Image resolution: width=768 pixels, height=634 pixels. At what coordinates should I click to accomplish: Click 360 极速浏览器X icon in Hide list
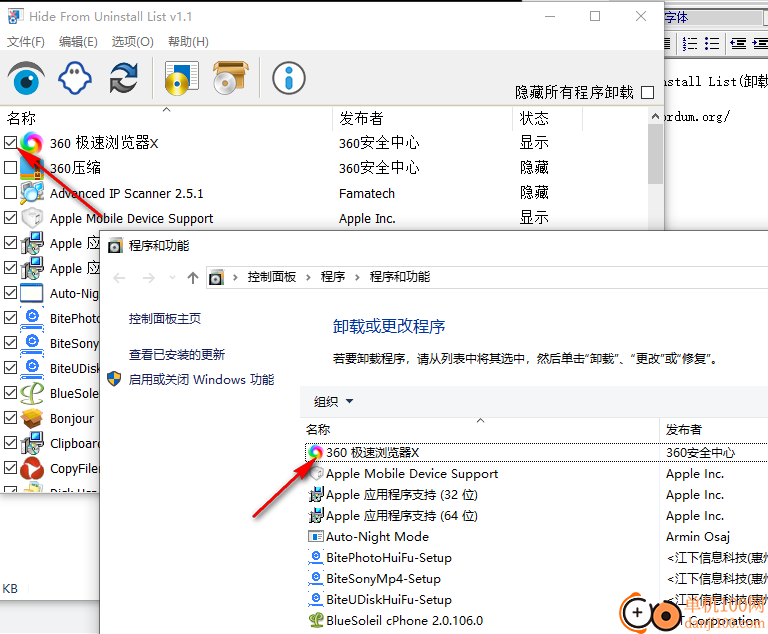(x=32, y=143)
